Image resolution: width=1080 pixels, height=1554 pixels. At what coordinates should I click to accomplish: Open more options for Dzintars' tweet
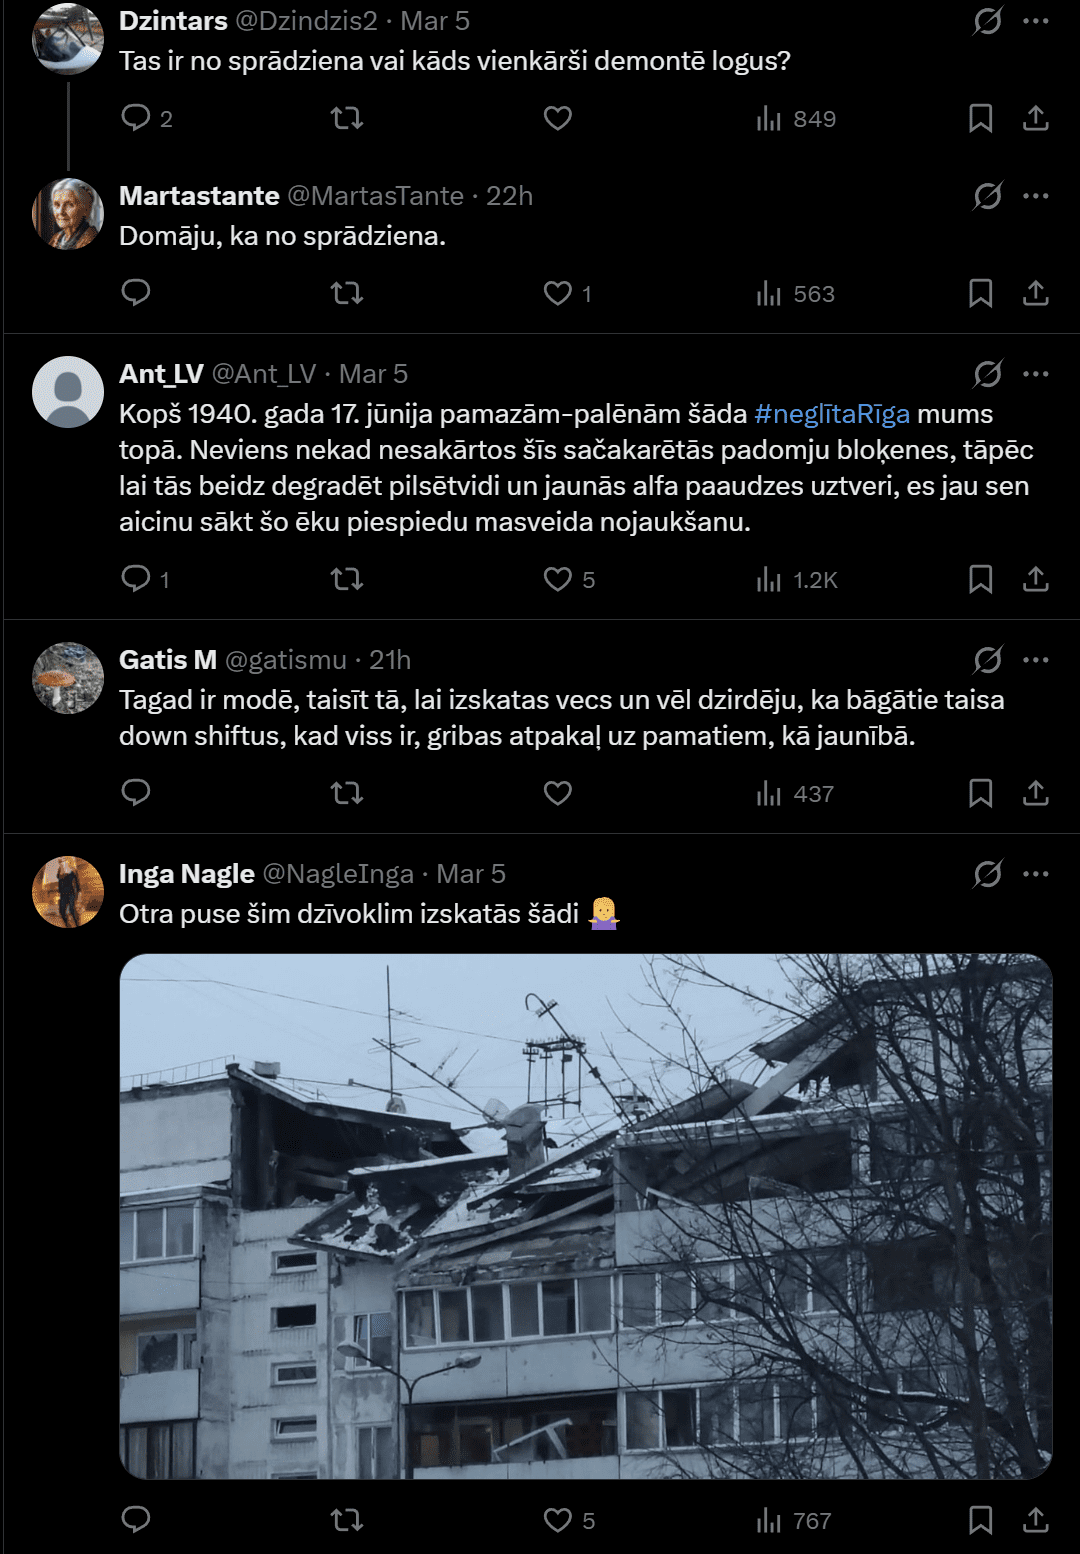(x=1036, y=21)
